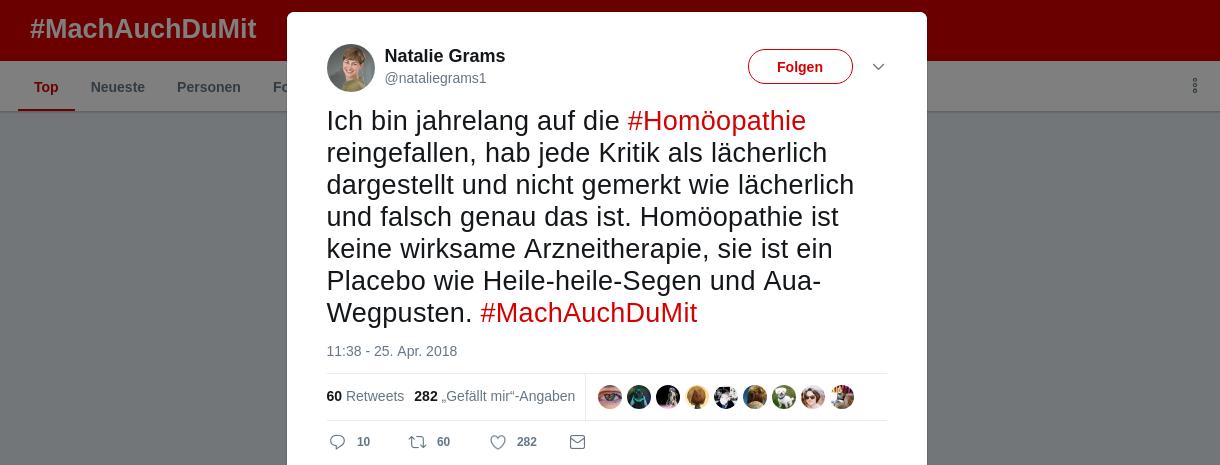The height and width of the screenshot is (465, 1220).
Task: View the list of 60 Retweets
Action: [x=365, y=396]
